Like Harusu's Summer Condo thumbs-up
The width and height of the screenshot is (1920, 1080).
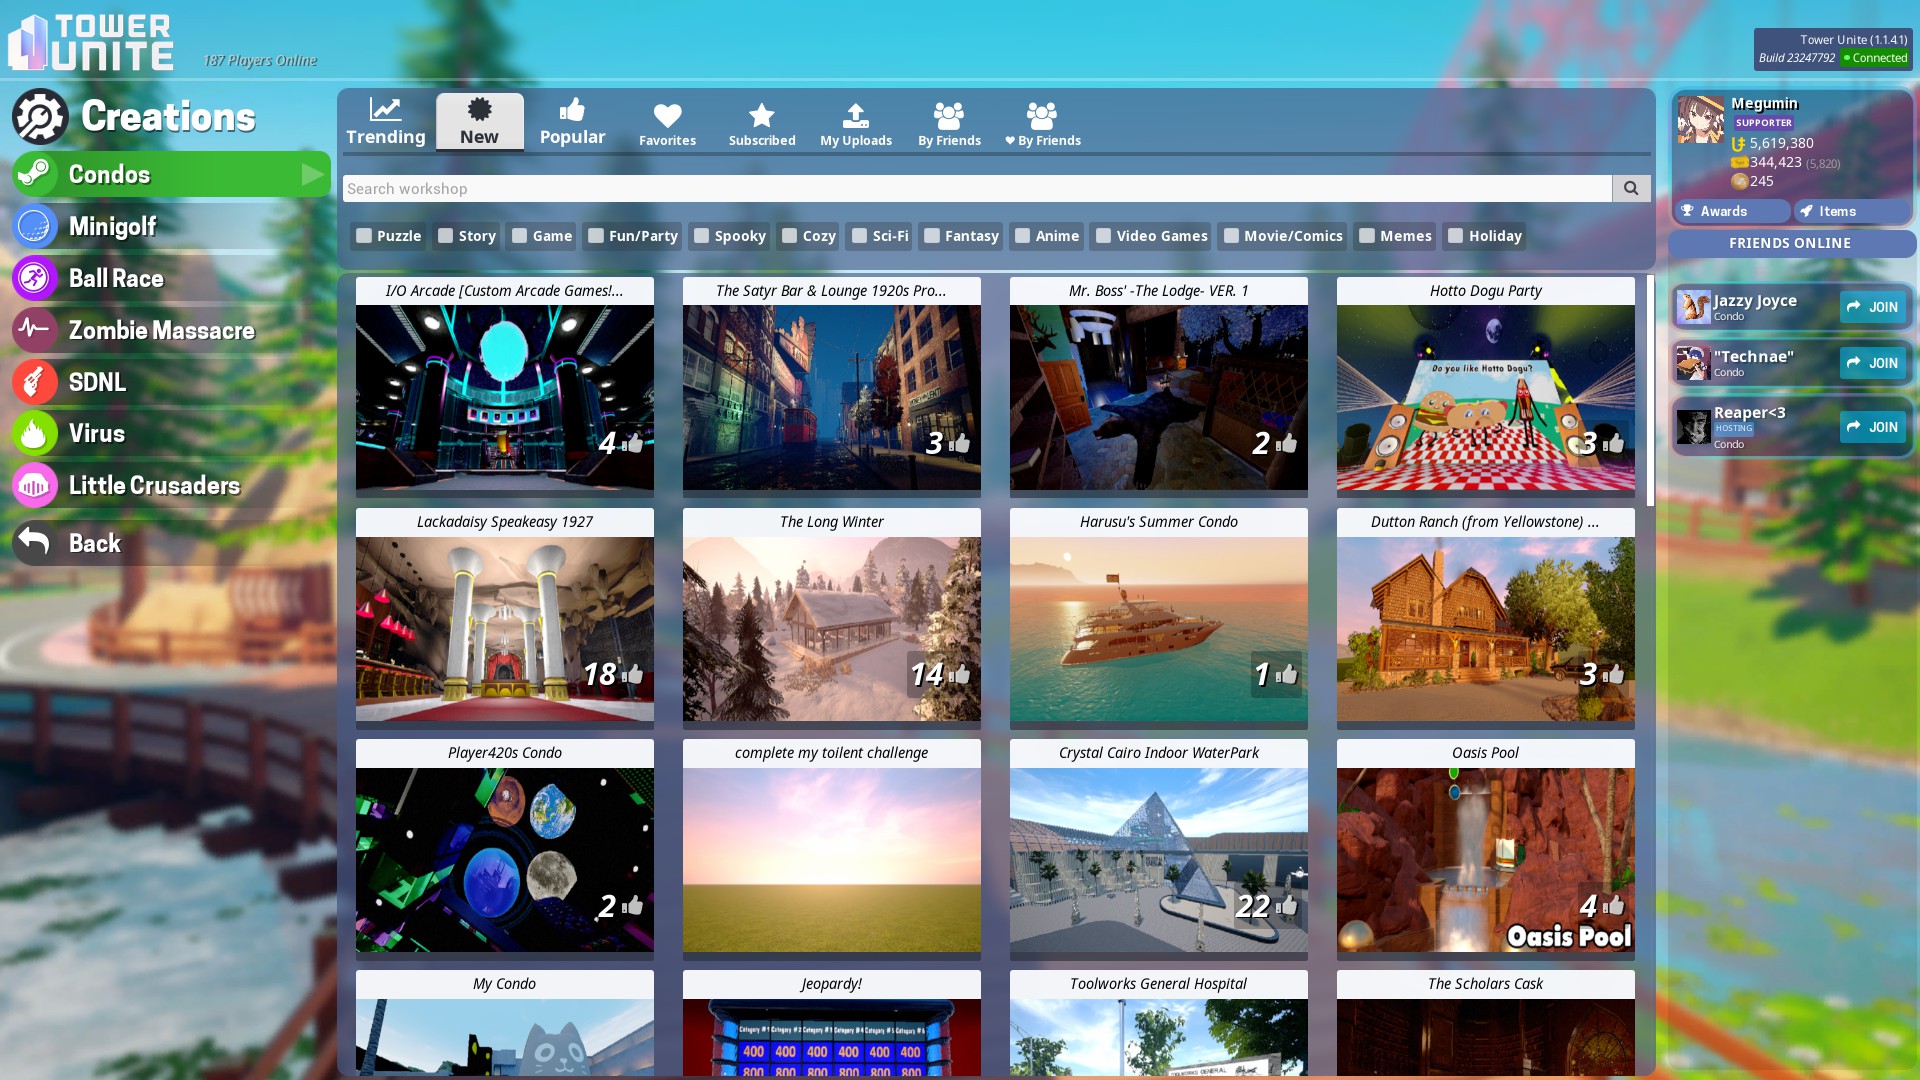1287,674
